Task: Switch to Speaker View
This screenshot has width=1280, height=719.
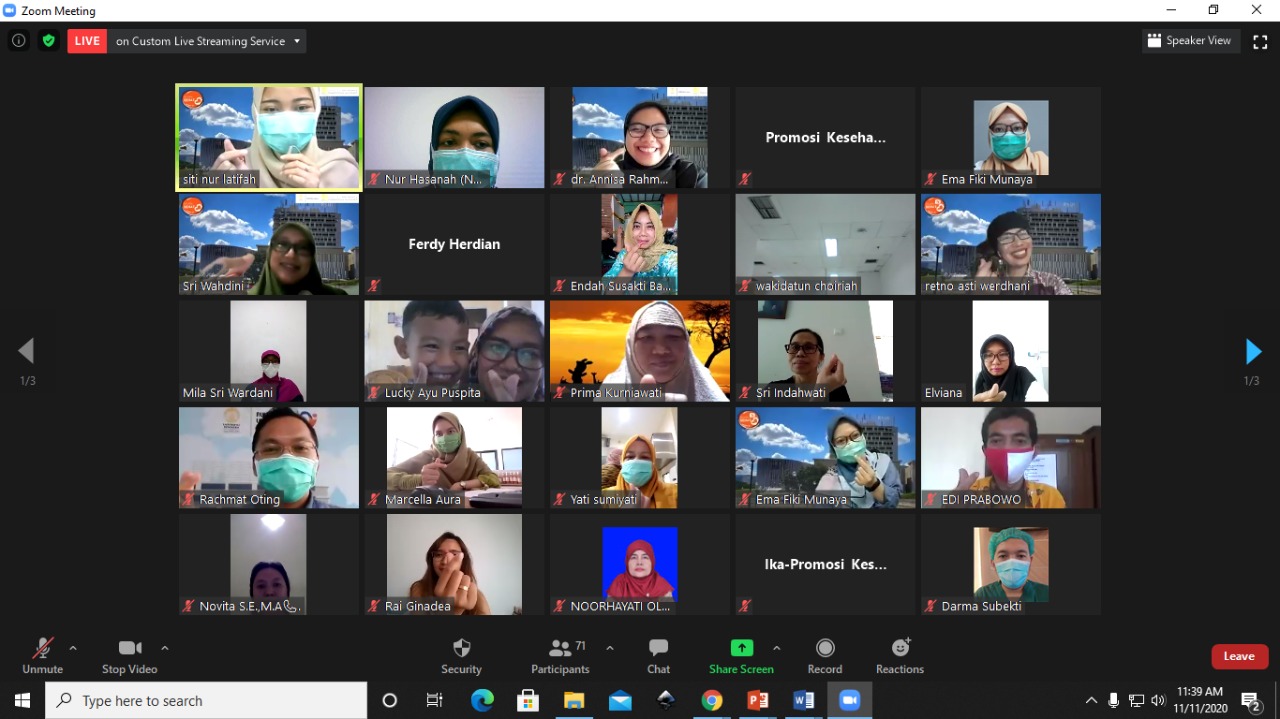Action: pyautogui.click(x=1190, y=41)
